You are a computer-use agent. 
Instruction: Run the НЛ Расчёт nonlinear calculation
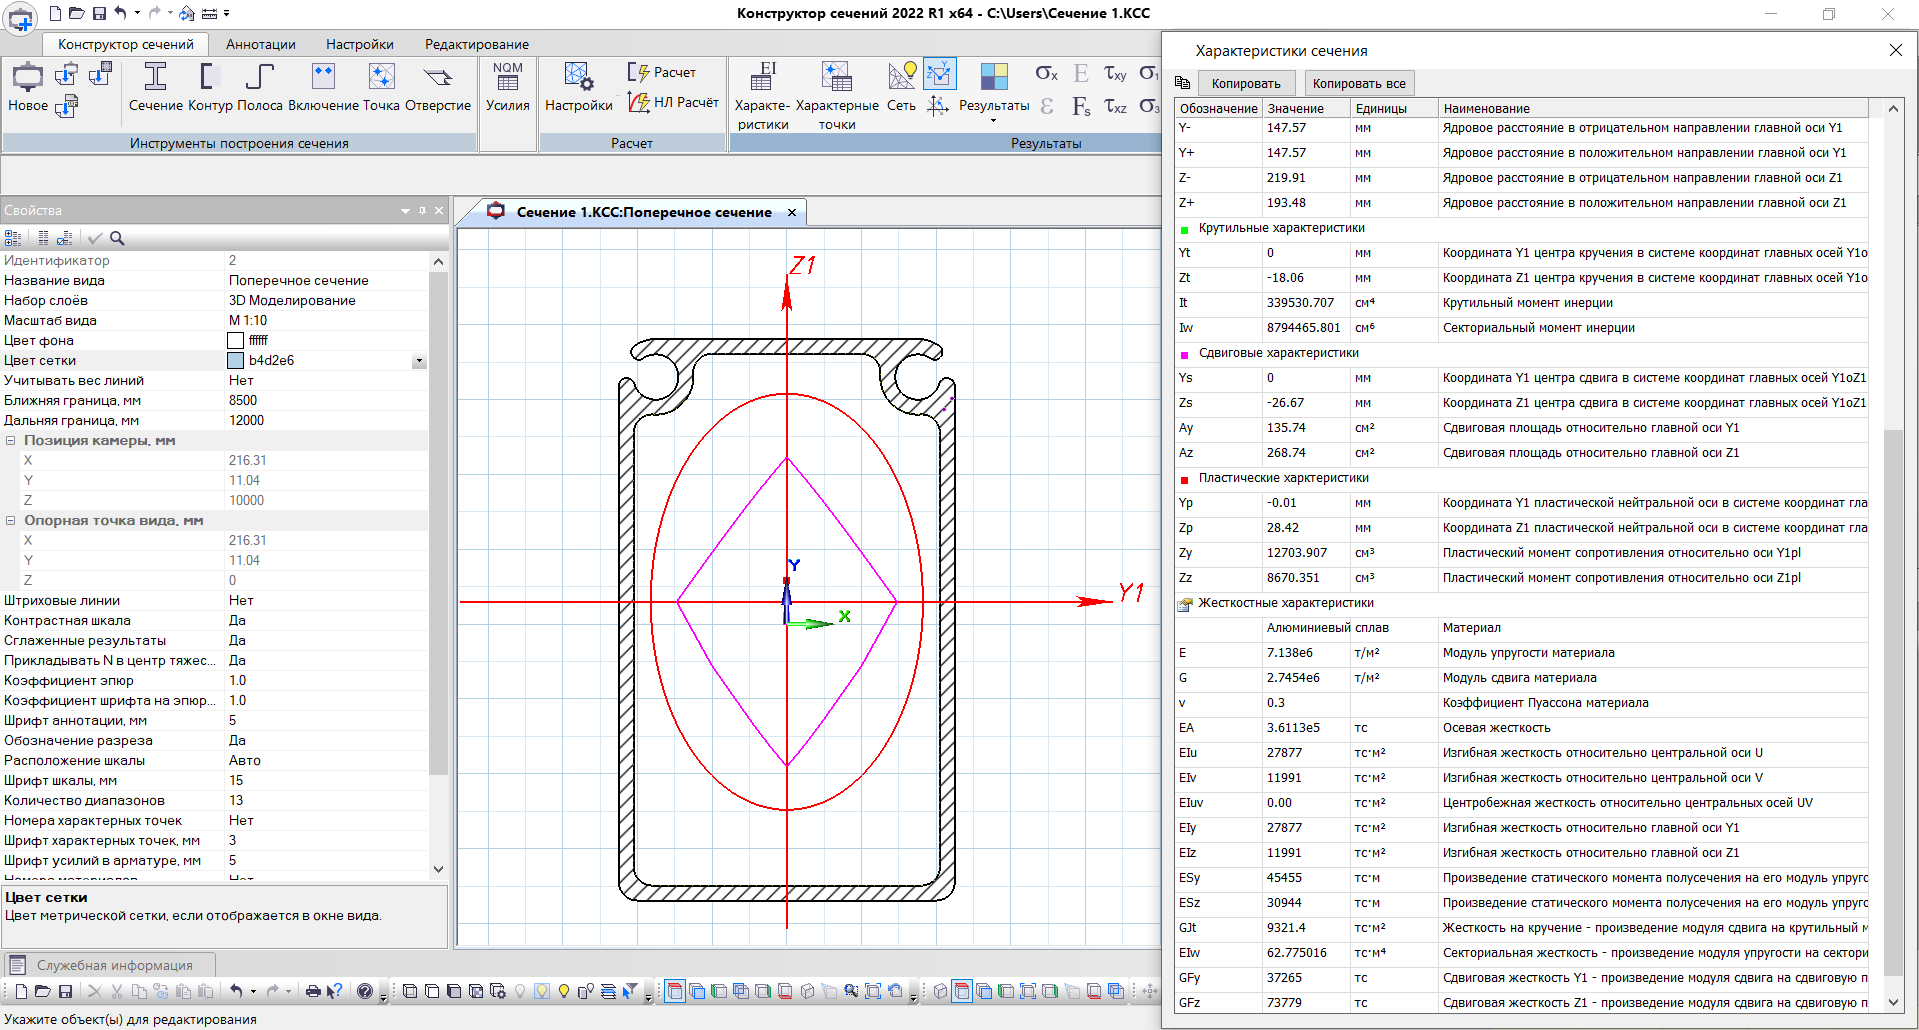click(674, 102)
